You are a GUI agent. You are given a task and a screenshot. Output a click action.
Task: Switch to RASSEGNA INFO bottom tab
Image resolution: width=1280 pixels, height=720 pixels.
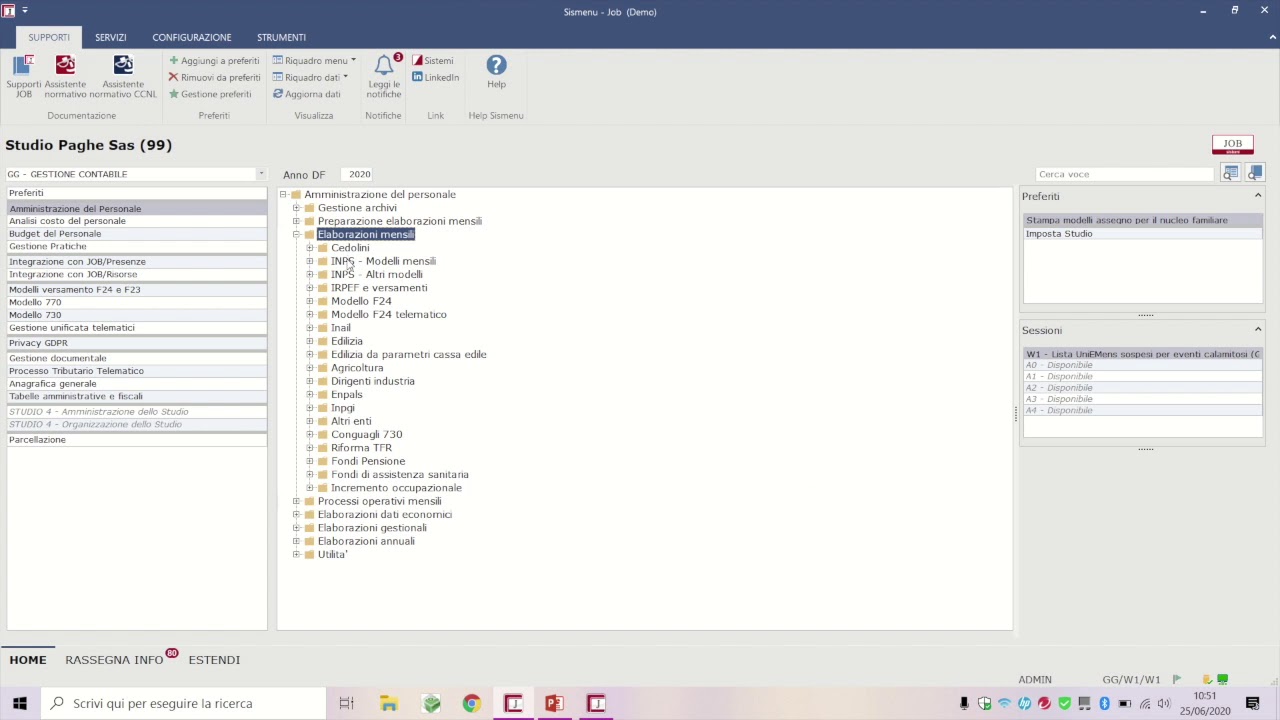pos(114,660)
